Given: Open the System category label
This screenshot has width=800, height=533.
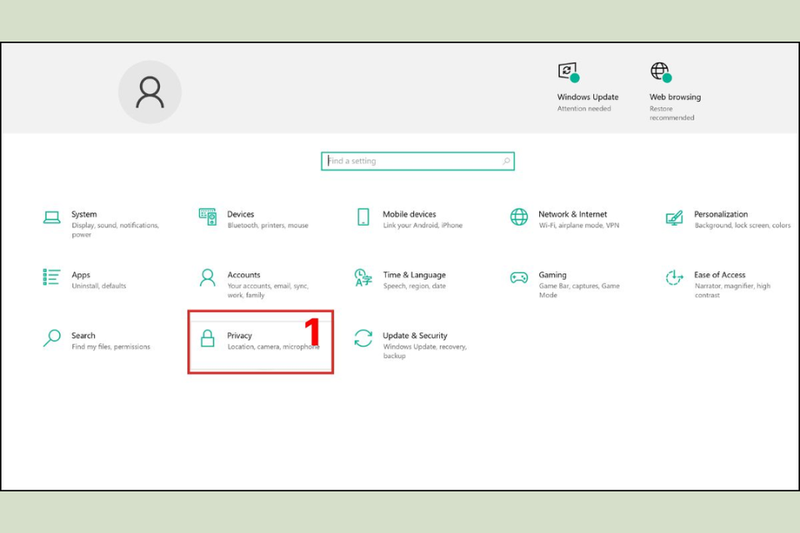Looking at the screenshot, I should tap(84, 214).
